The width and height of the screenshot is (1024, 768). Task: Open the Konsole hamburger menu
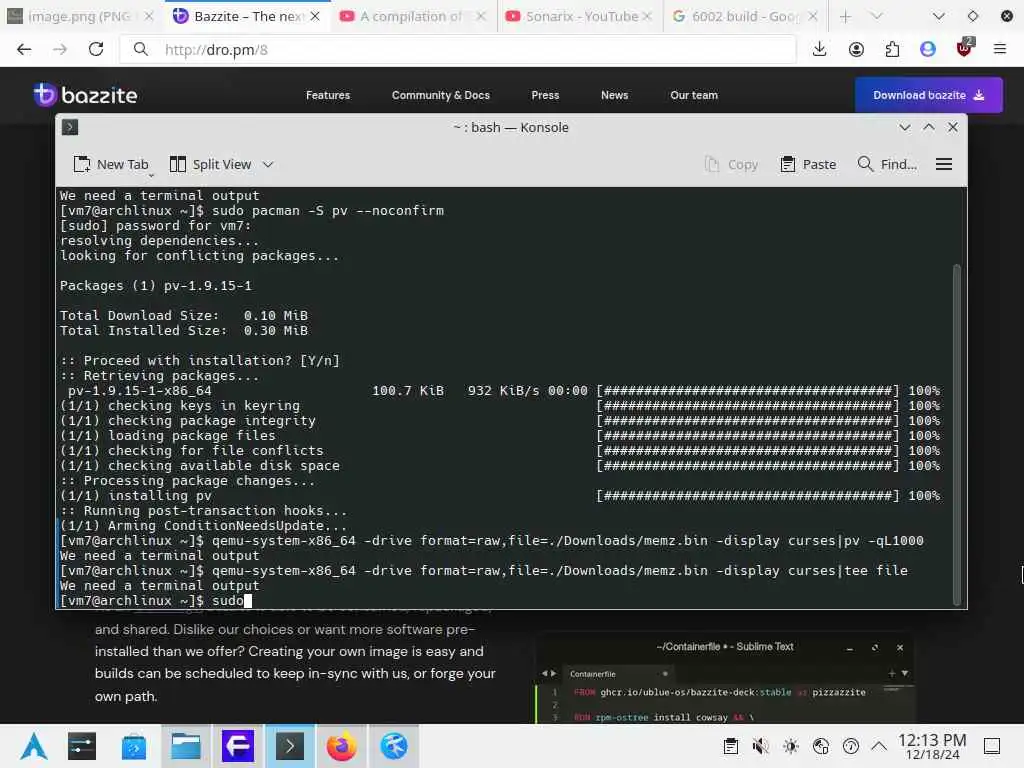944,165
